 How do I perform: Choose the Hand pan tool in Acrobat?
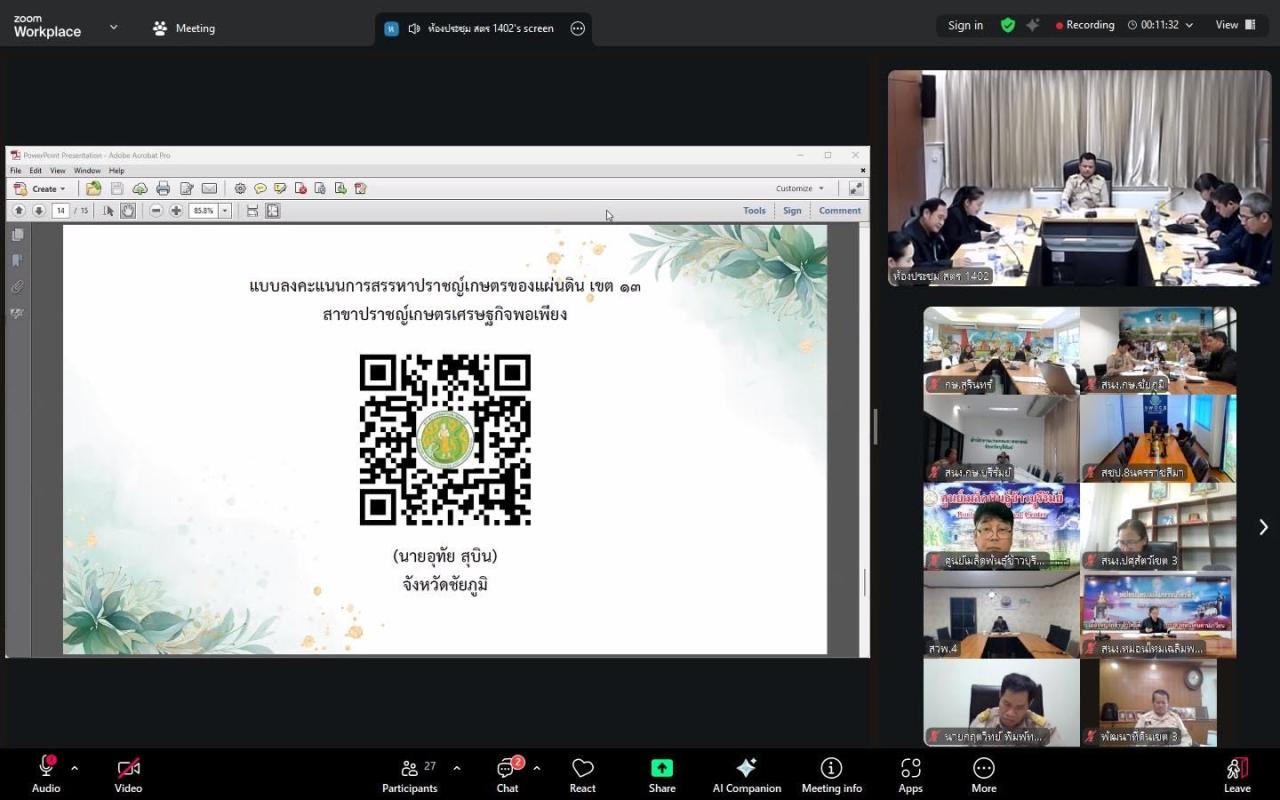pos(128,211)
